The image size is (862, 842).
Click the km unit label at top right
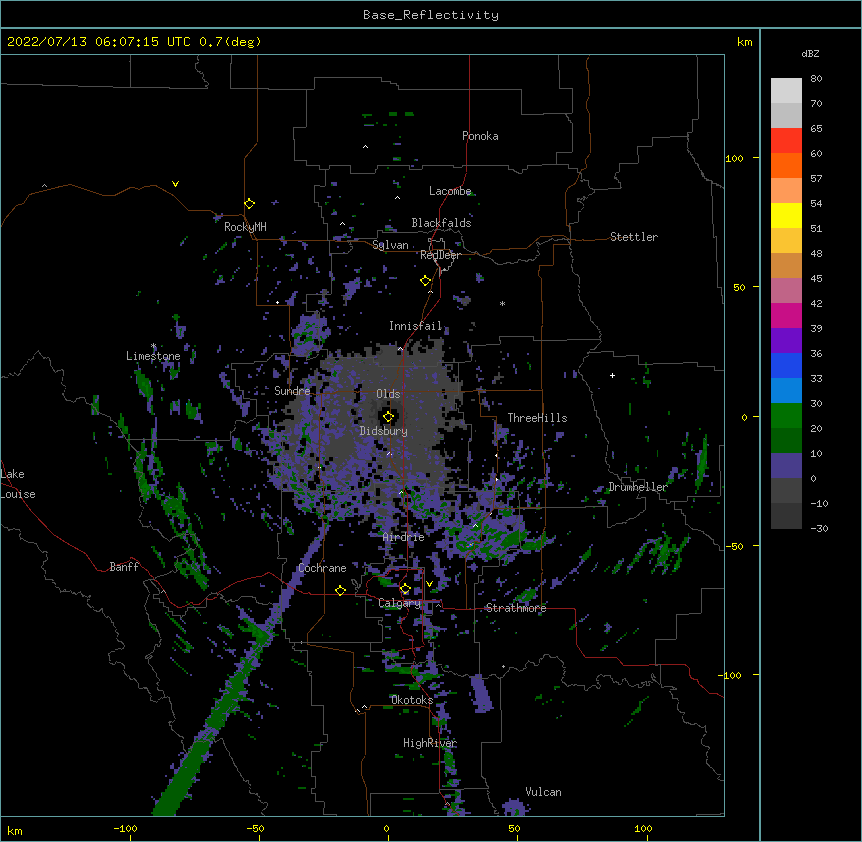pyautogui.click(x=744, y=42)
